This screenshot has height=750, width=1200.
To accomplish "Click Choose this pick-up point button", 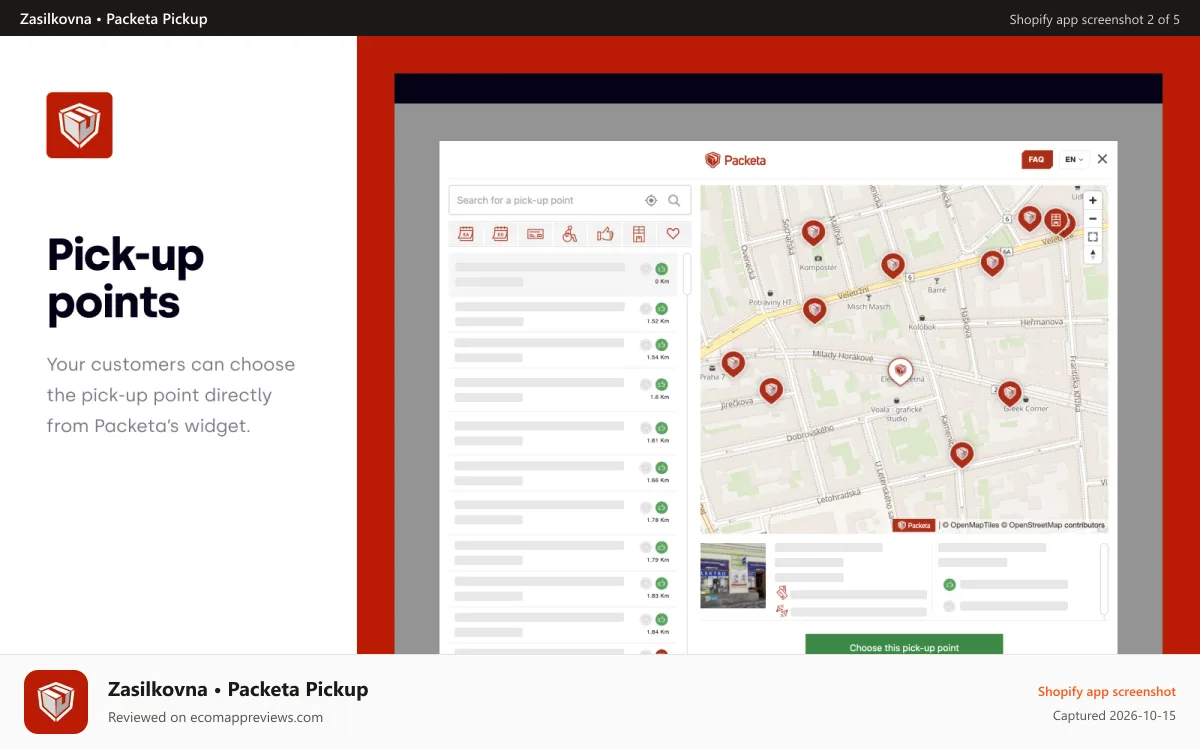I will click(904, 645).
